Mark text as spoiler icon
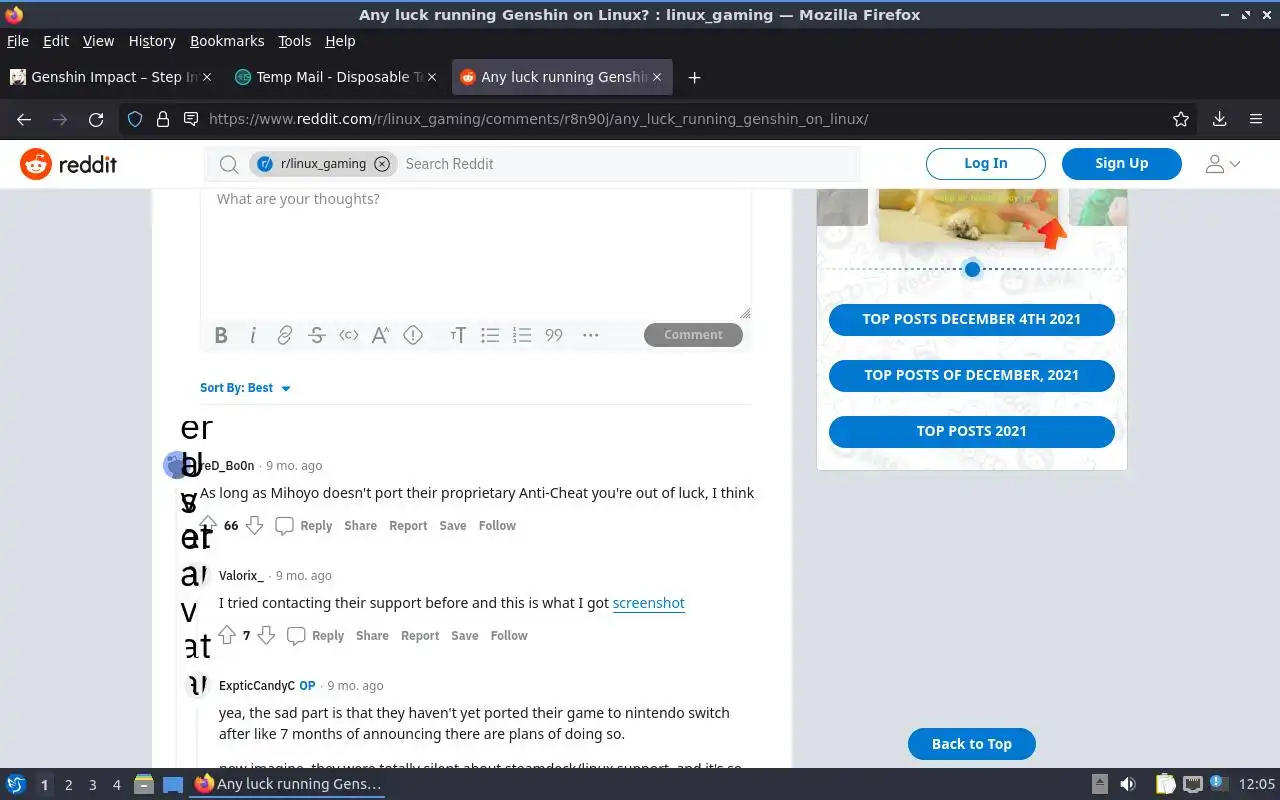Screen dimensions: 1280x800 point(413,335)
